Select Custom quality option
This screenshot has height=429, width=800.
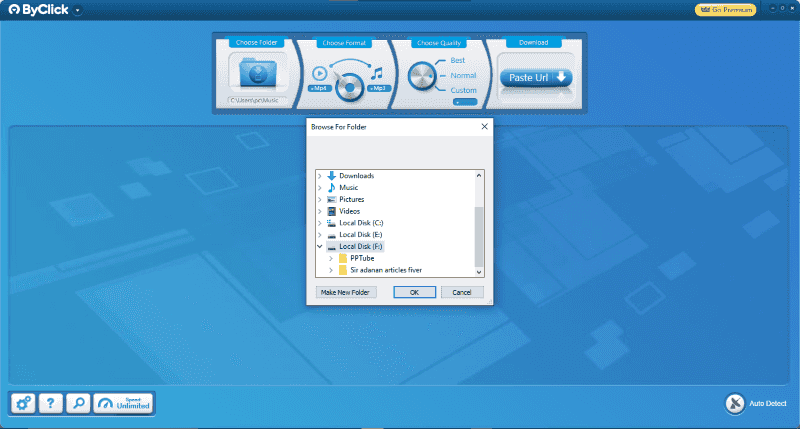point(463,90)
